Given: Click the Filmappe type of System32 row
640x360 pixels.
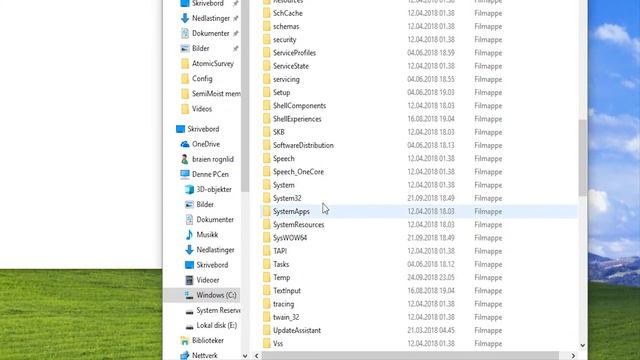Looking at the screenshot, I should 488,198.
